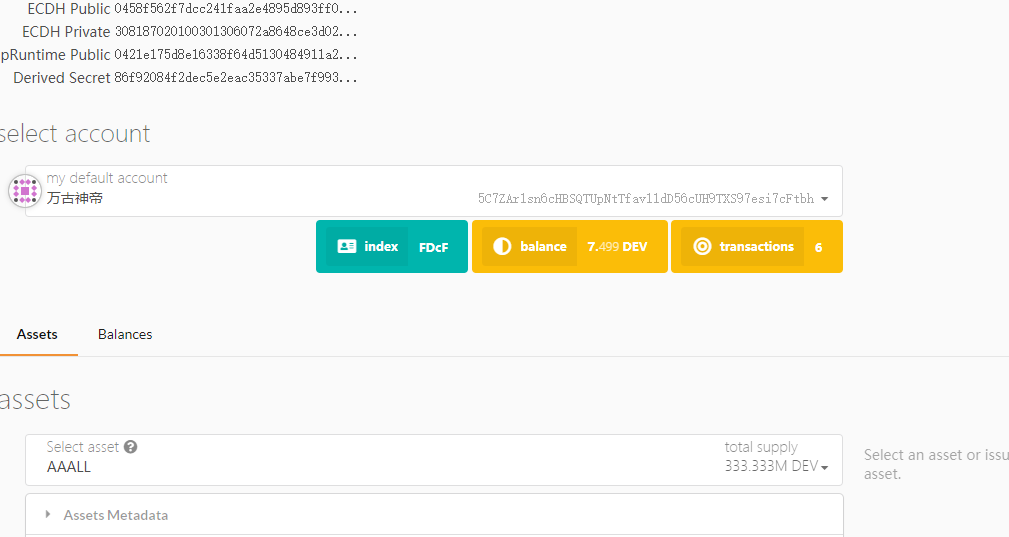Image resolution: width=1009 pixels, height=537 pixels.
Task: Open the default account dropdown arrow
Action: 824,199
